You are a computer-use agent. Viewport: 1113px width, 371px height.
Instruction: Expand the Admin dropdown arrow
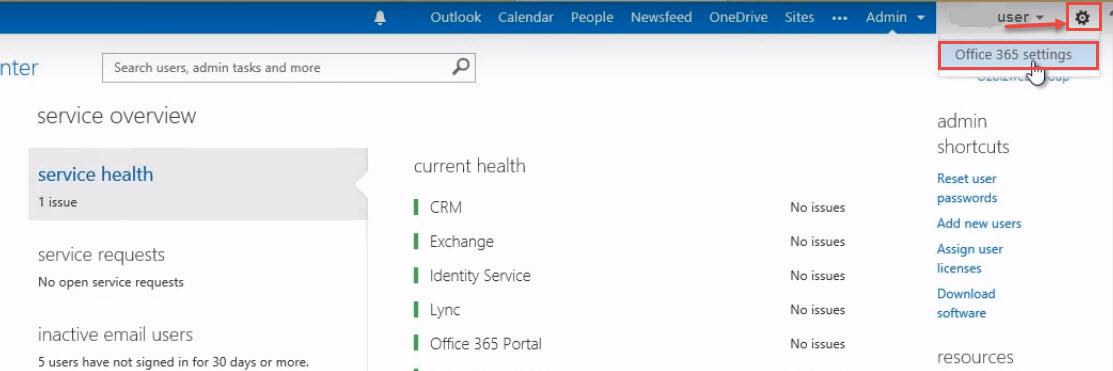921,18
